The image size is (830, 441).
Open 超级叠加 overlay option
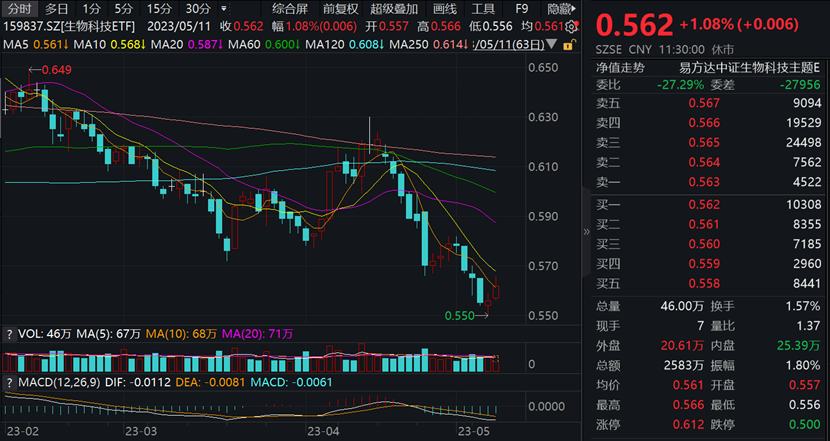[394, 9]
